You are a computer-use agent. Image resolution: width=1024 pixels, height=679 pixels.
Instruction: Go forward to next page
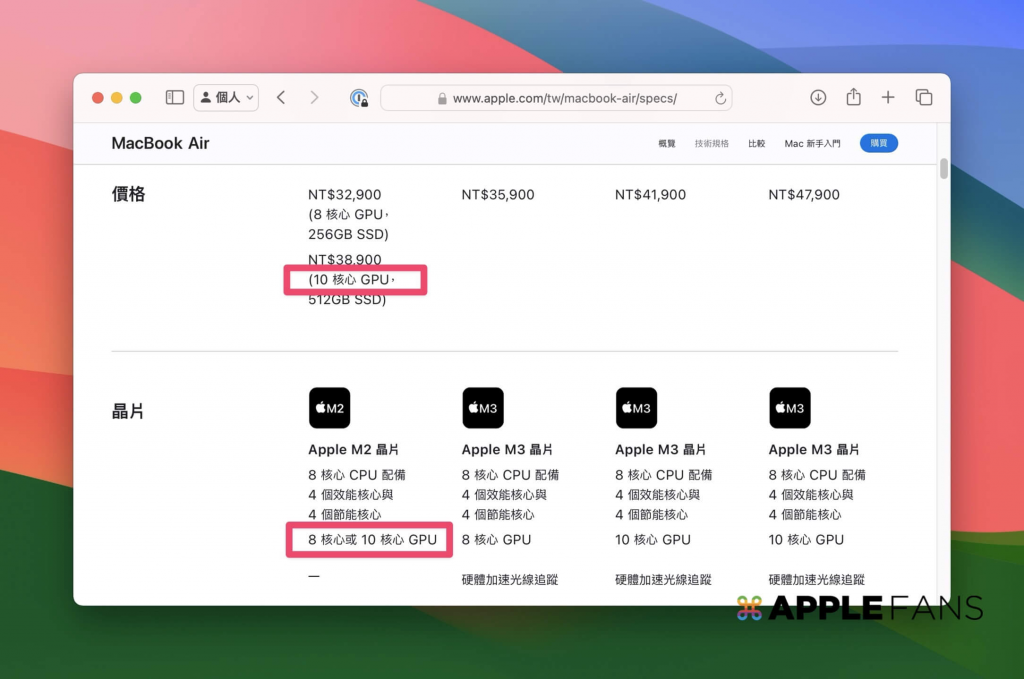pyautogui.click(x=314, y=98)
